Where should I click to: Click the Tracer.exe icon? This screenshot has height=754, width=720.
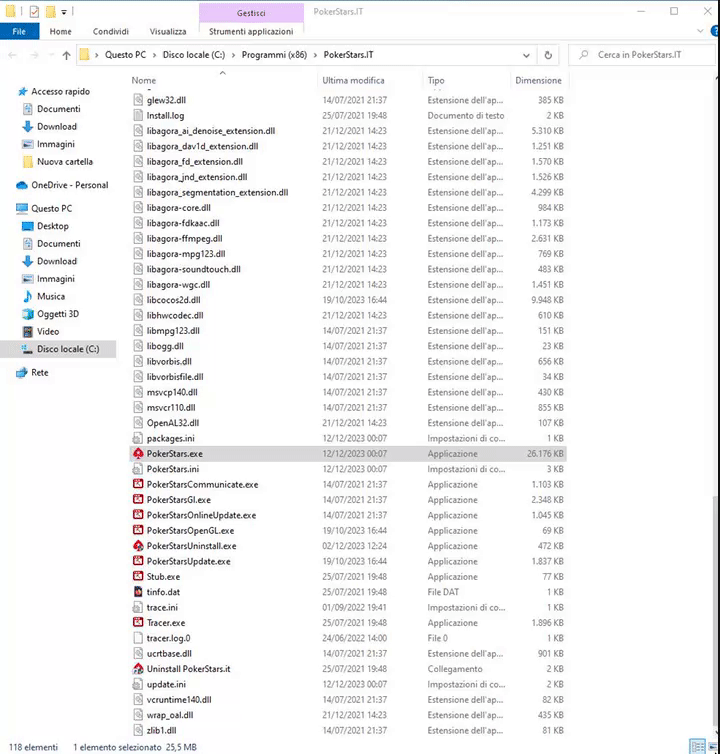[138, 623]
